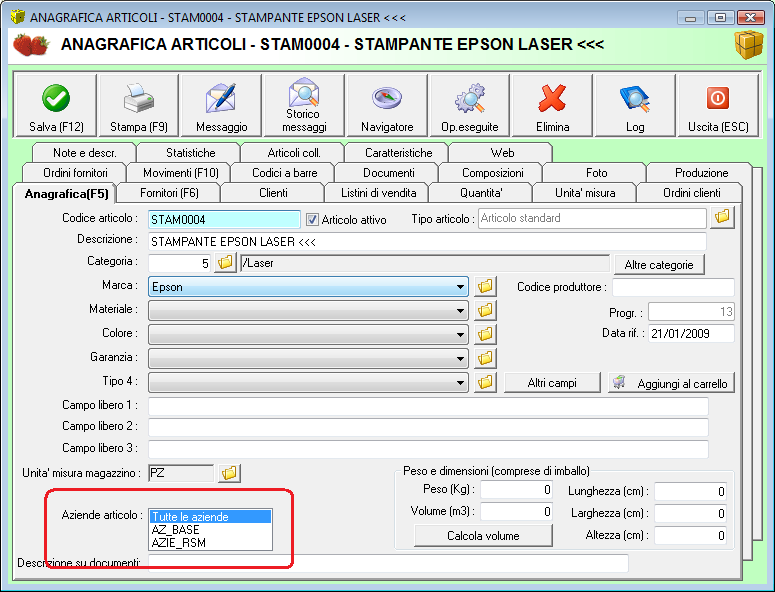The image size is (775, 592).
Task: Click the Codice articolo field STAM0004
Action: point(224,219)
